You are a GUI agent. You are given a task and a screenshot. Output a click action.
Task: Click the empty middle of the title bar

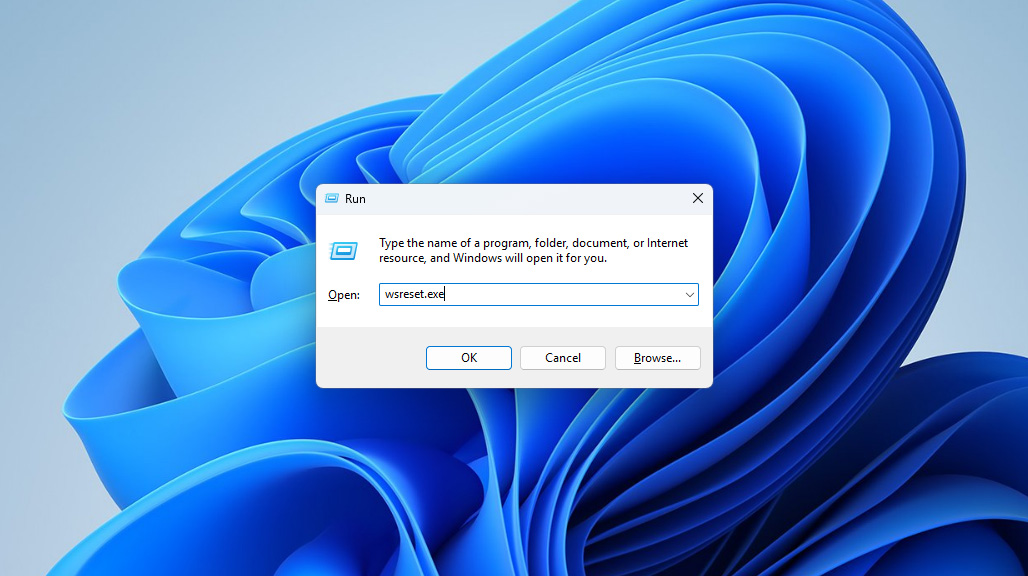coord(520,198)
